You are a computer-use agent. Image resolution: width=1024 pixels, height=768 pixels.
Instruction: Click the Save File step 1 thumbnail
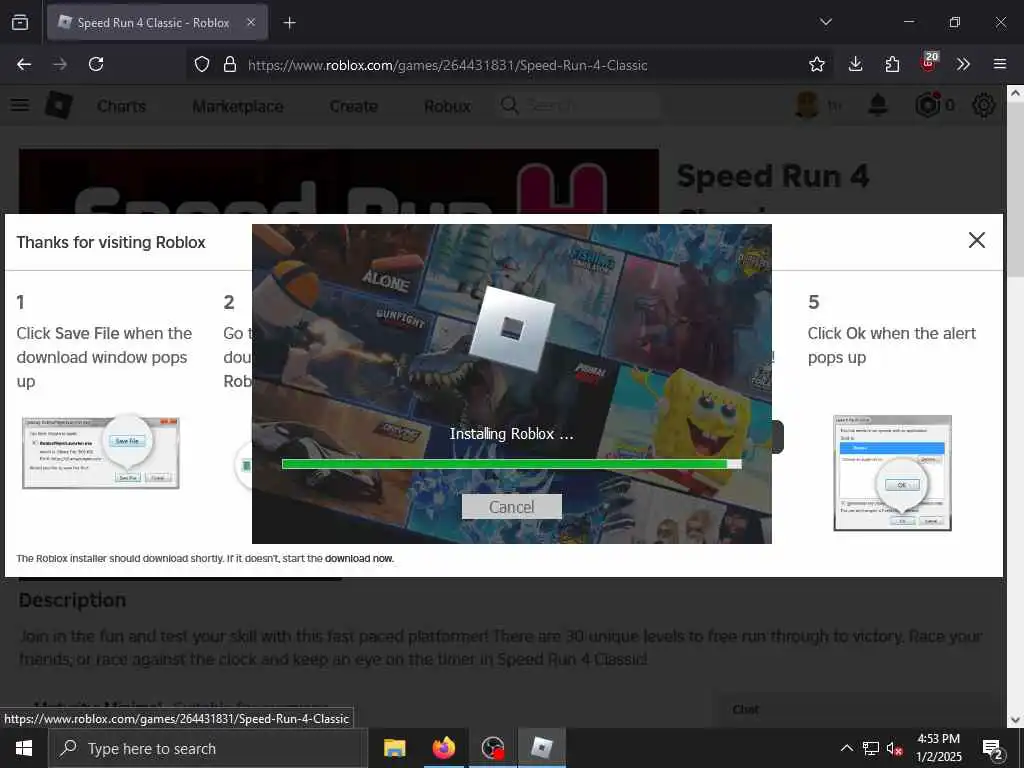pos(101,453)
